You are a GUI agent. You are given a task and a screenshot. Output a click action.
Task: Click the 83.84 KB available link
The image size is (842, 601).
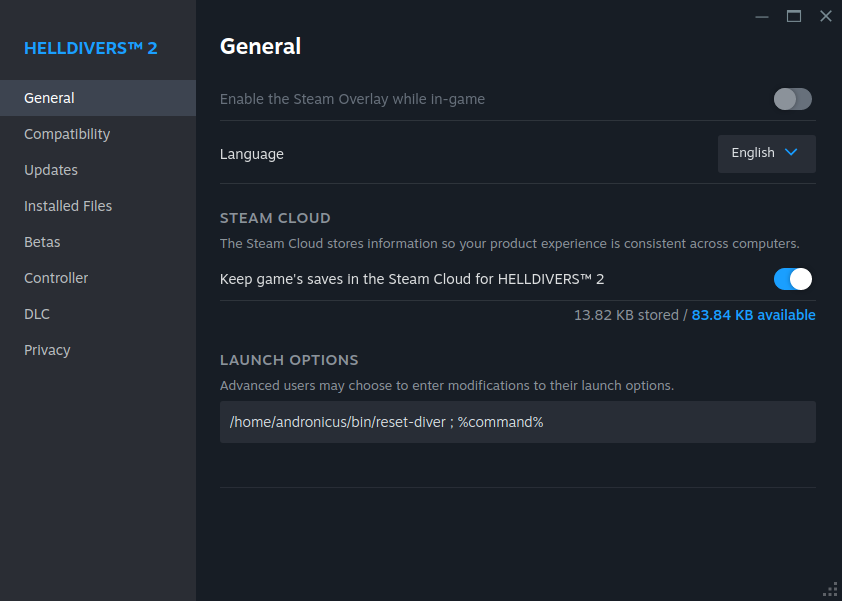coord(753,314)
